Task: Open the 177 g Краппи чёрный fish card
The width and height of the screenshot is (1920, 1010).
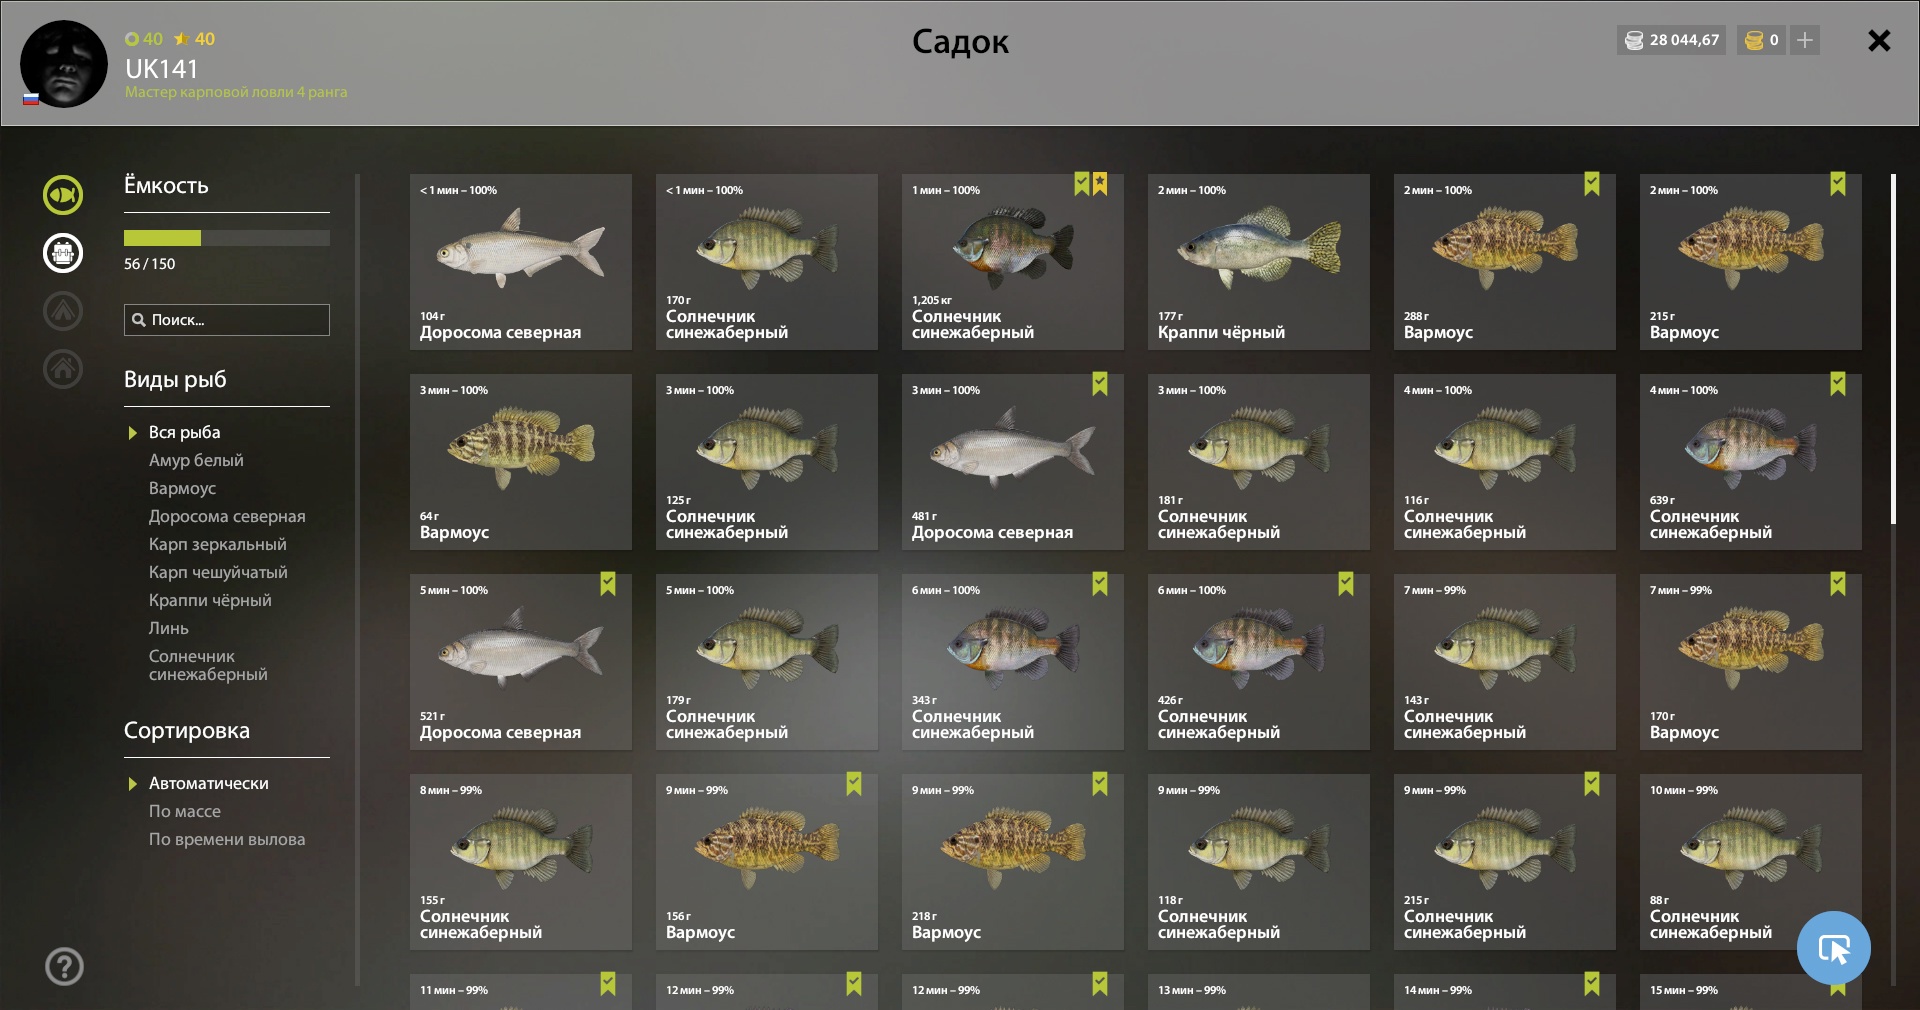Action: point(1259,262)
